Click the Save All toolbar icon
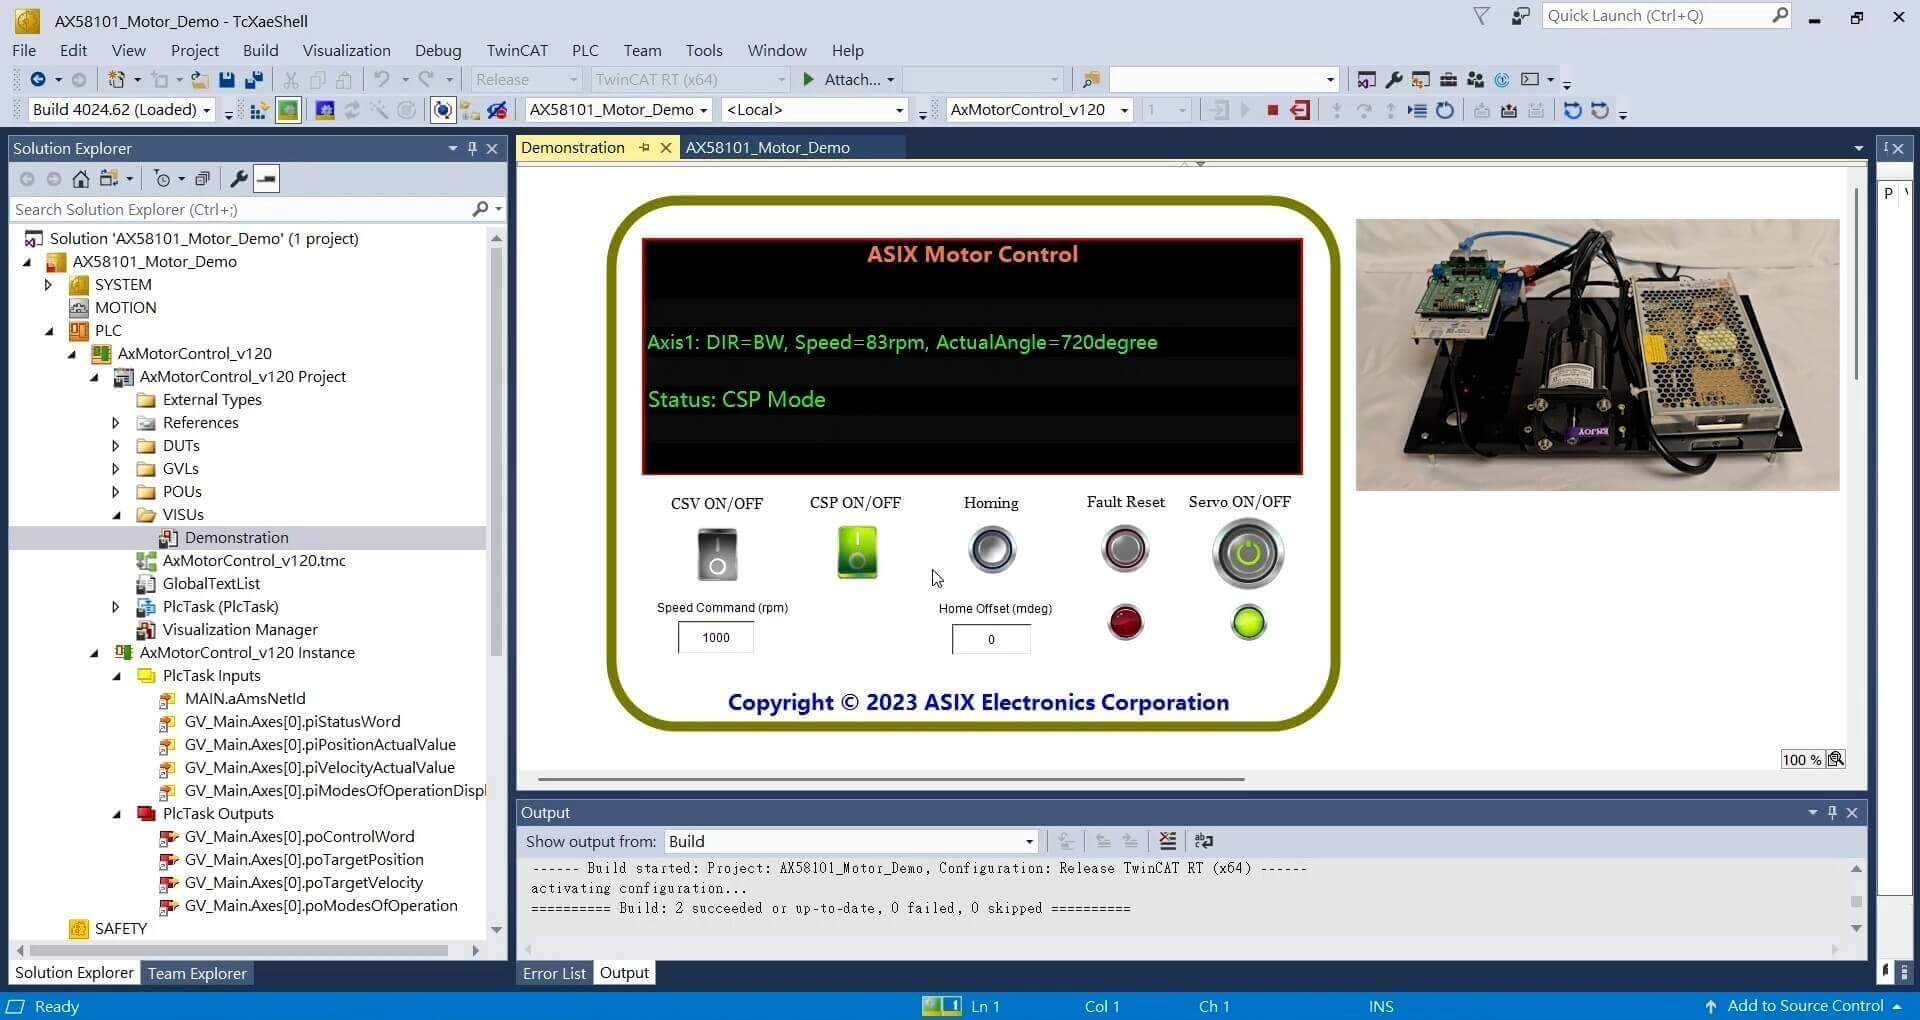 coord(254,79)
